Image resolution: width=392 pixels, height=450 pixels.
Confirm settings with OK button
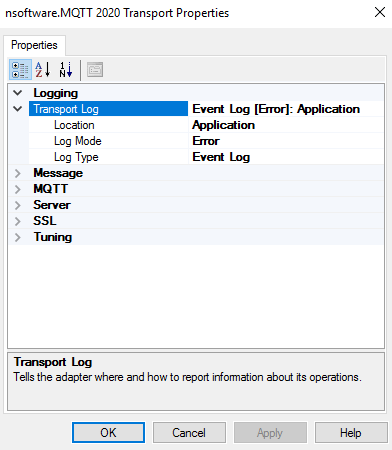(108, 433)
